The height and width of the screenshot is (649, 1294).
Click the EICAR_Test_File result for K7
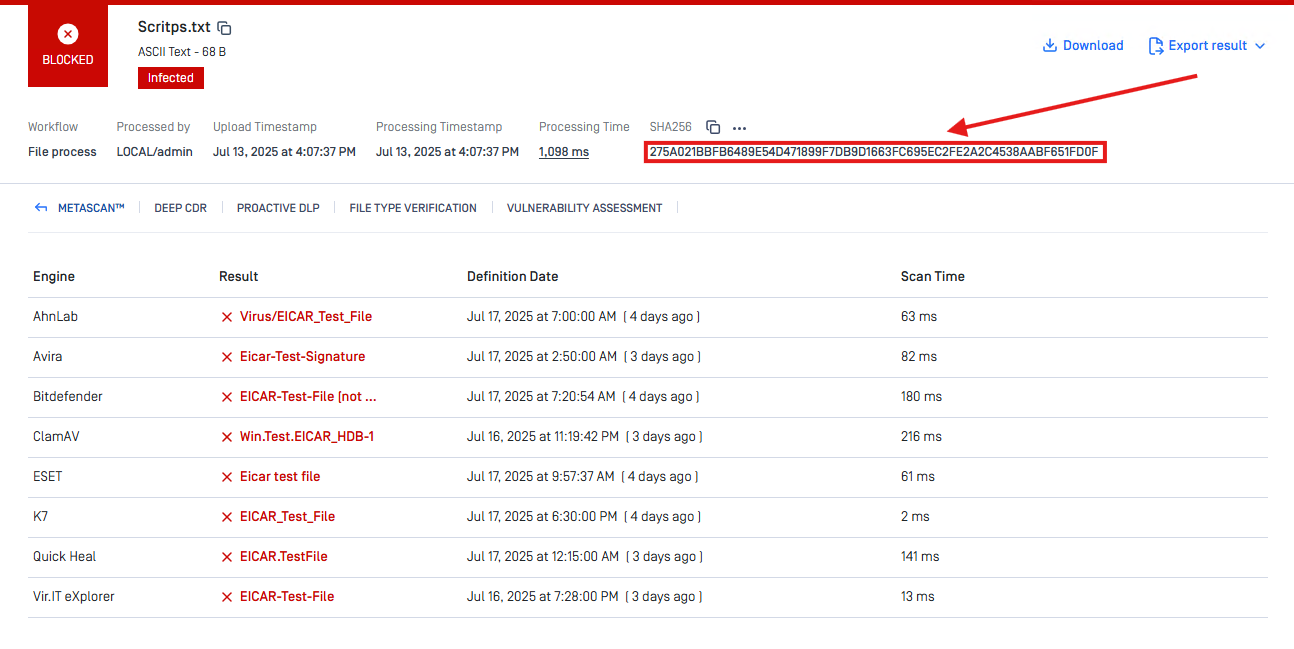288,516
